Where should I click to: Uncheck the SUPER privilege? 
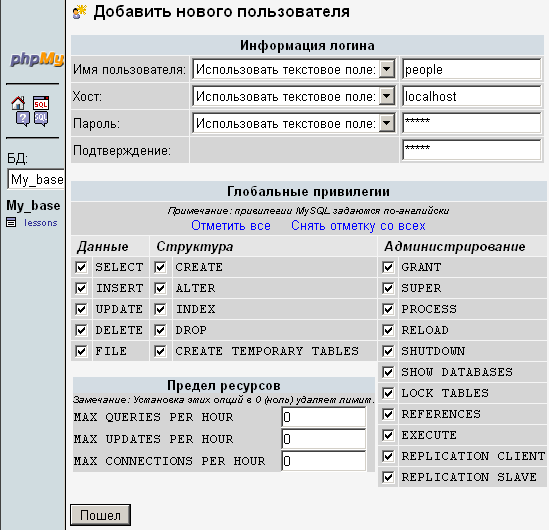[388, 288]
